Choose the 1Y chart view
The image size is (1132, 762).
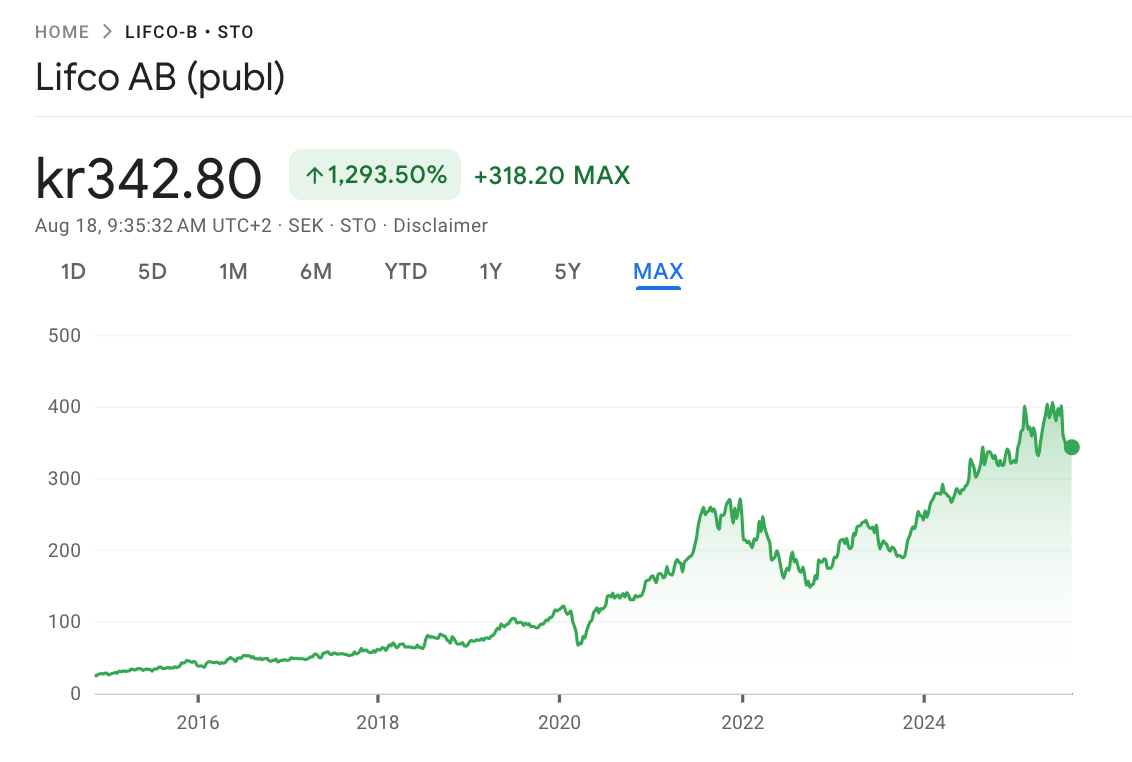pyautogui.click(x=490, y=271)
